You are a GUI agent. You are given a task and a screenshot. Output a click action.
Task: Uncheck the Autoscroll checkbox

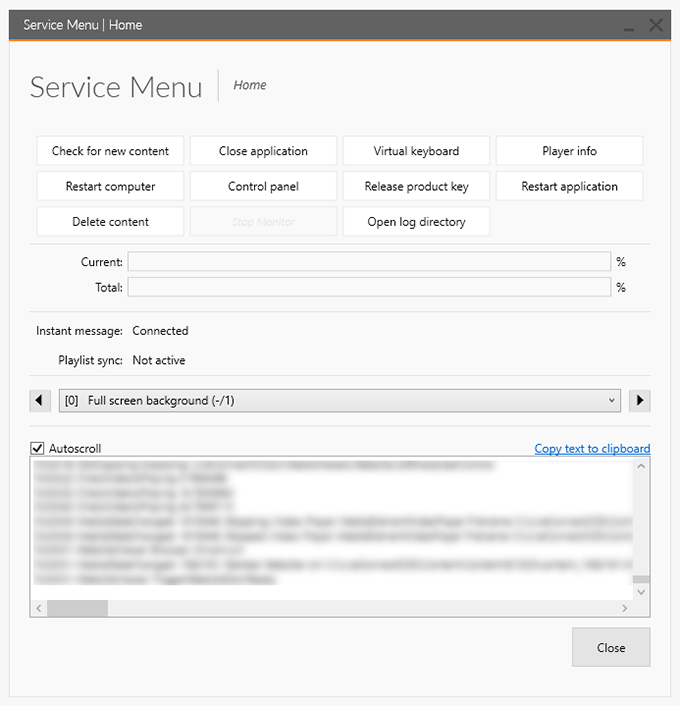click(x=38, y=449)
